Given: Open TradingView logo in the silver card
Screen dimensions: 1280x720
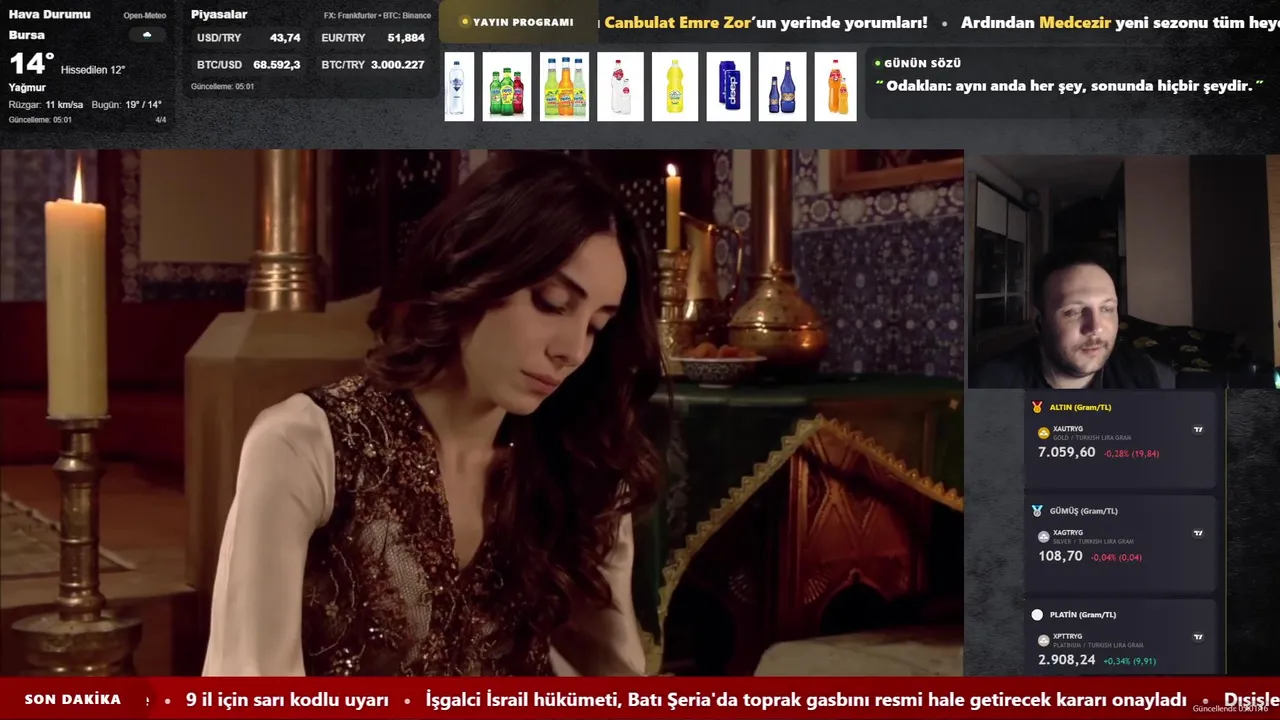Looking at the screenshot, I should (x=1198, y=533).
